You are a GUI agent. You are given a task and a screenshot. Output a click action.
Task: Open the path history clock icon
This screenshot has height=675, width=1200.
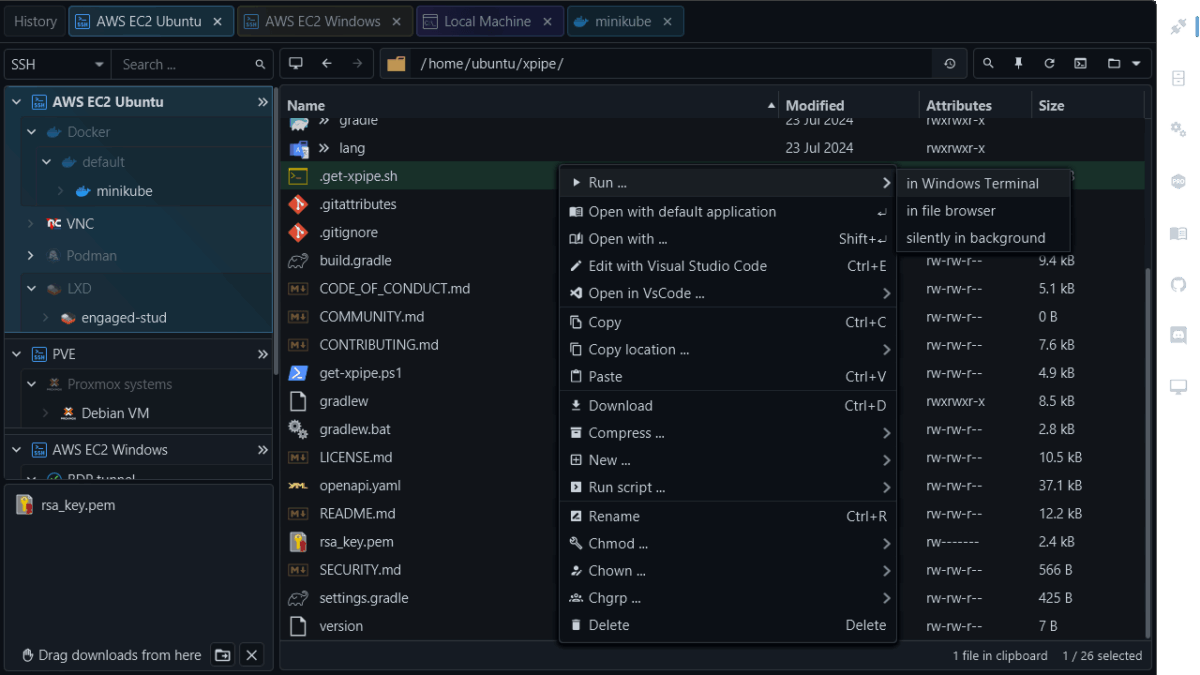point(950,64)
